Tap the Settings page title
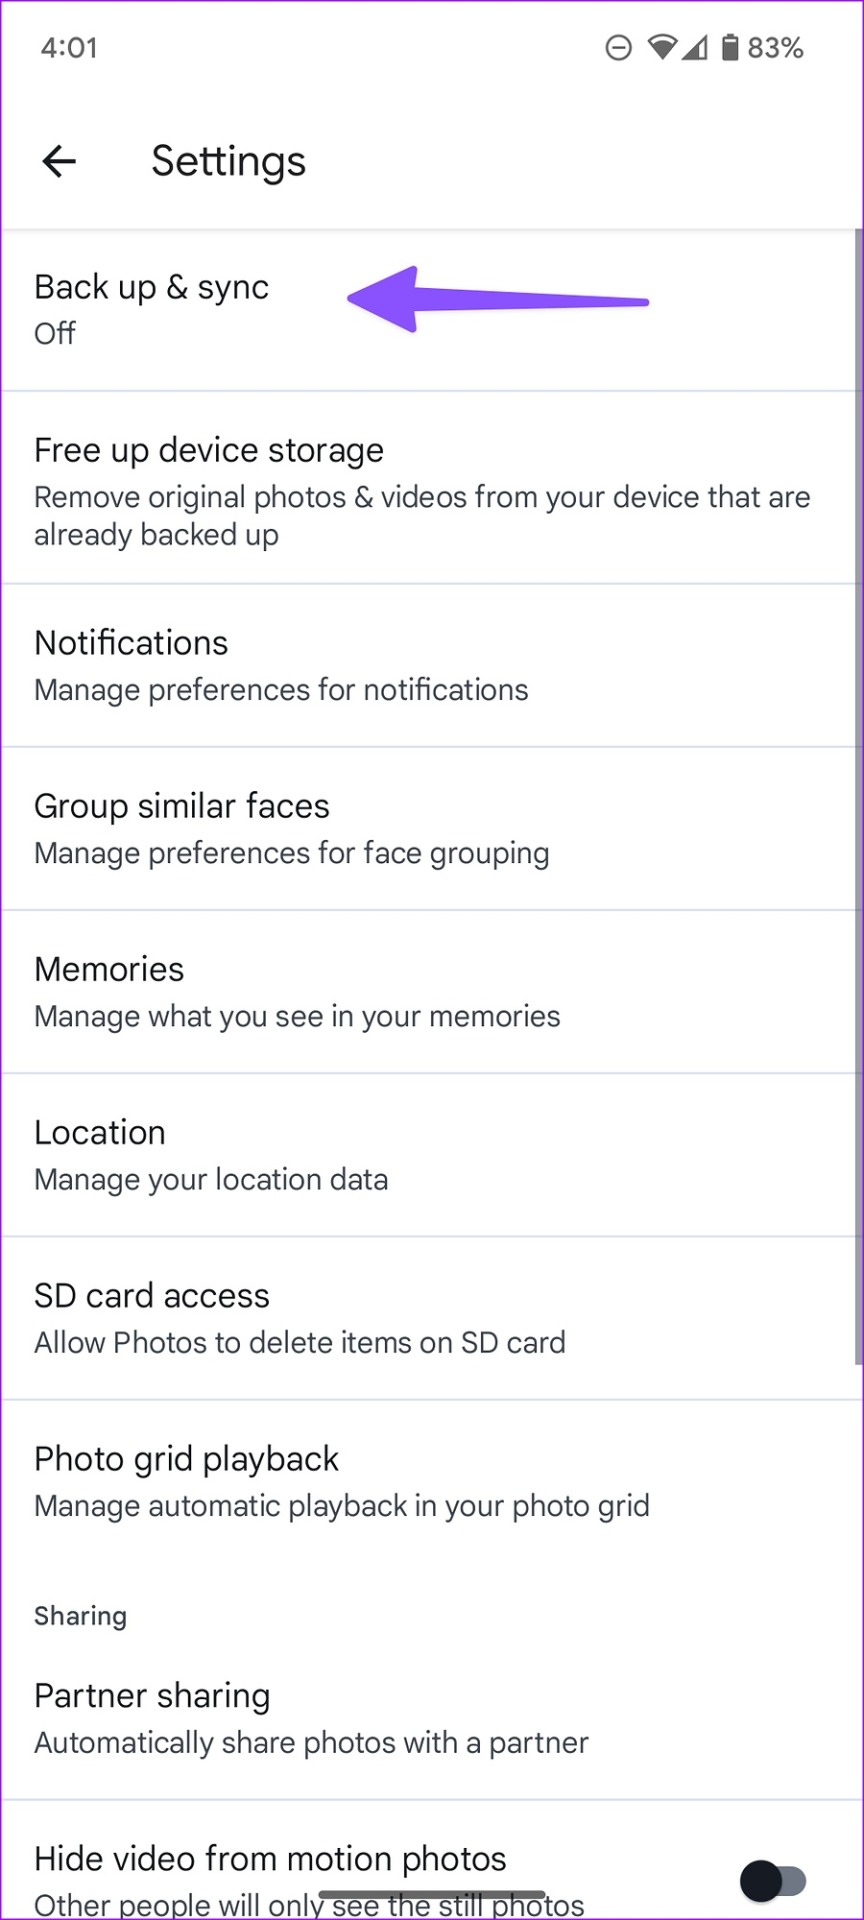The height and width of the screenshot is (1920, 864). pyautogui.click(x=228, y=162)
